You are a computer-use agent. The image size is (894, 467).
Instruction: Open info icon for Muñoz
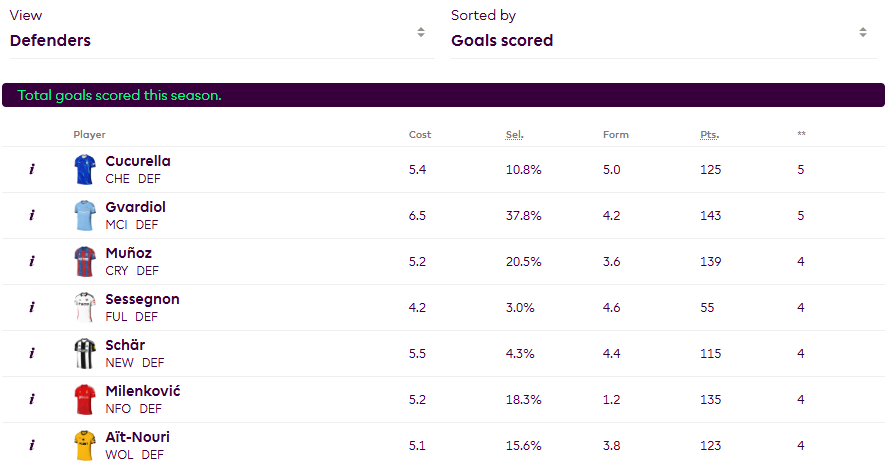31,262
